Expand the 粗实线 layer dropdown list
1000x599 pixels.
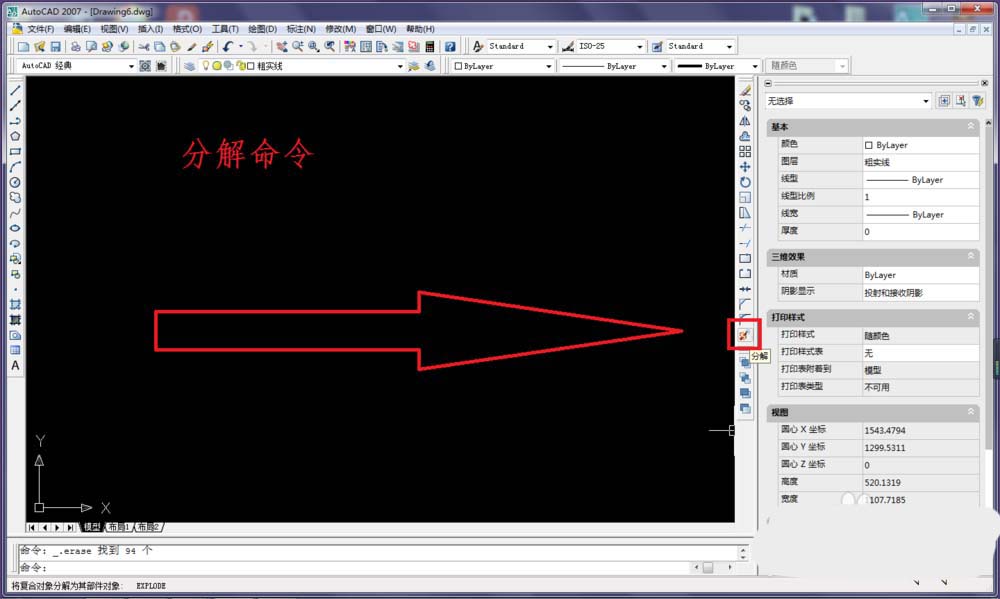pos(400,65)
